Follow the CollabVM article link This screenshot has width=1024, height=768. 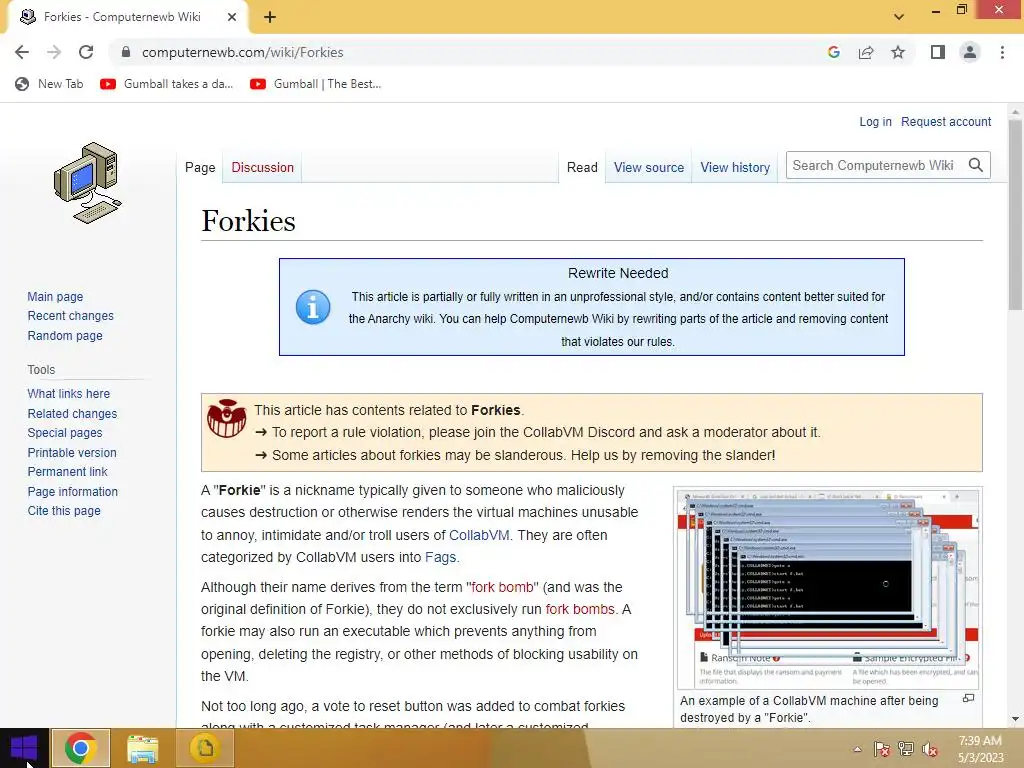point(479,535)
